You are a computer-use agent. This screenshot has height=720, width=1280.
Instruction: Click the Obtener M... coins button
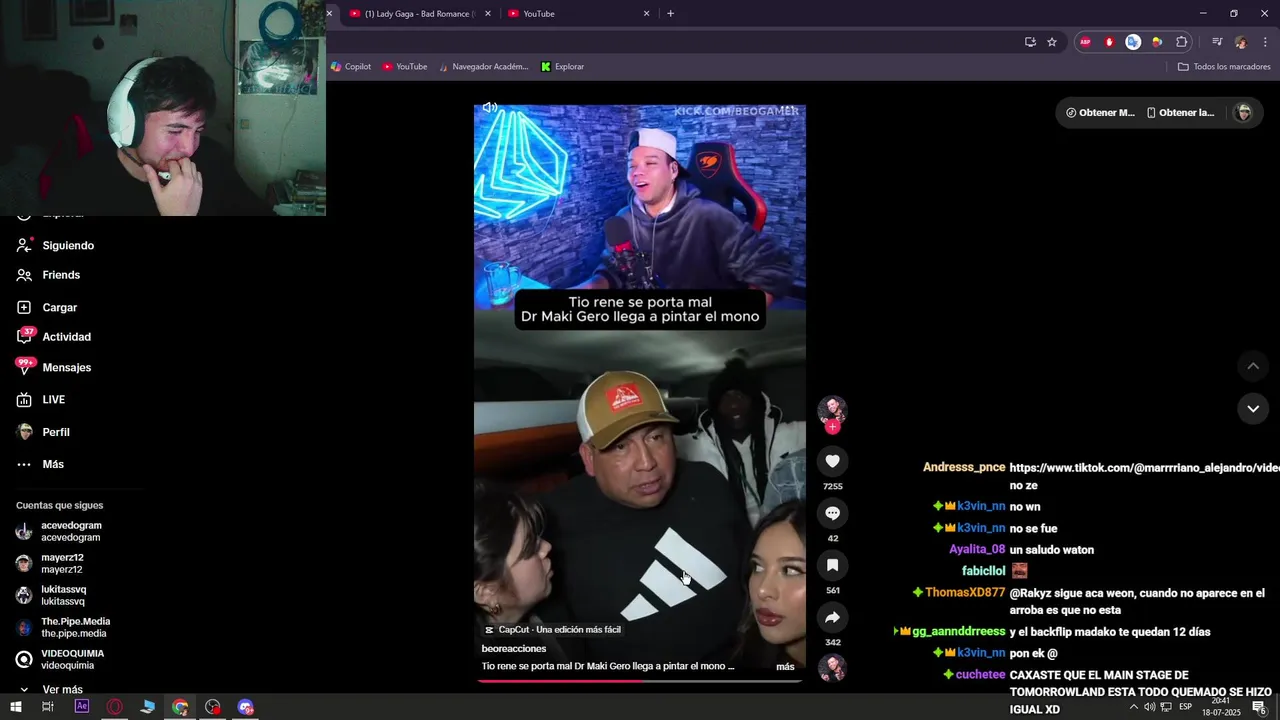point(1100,113)
